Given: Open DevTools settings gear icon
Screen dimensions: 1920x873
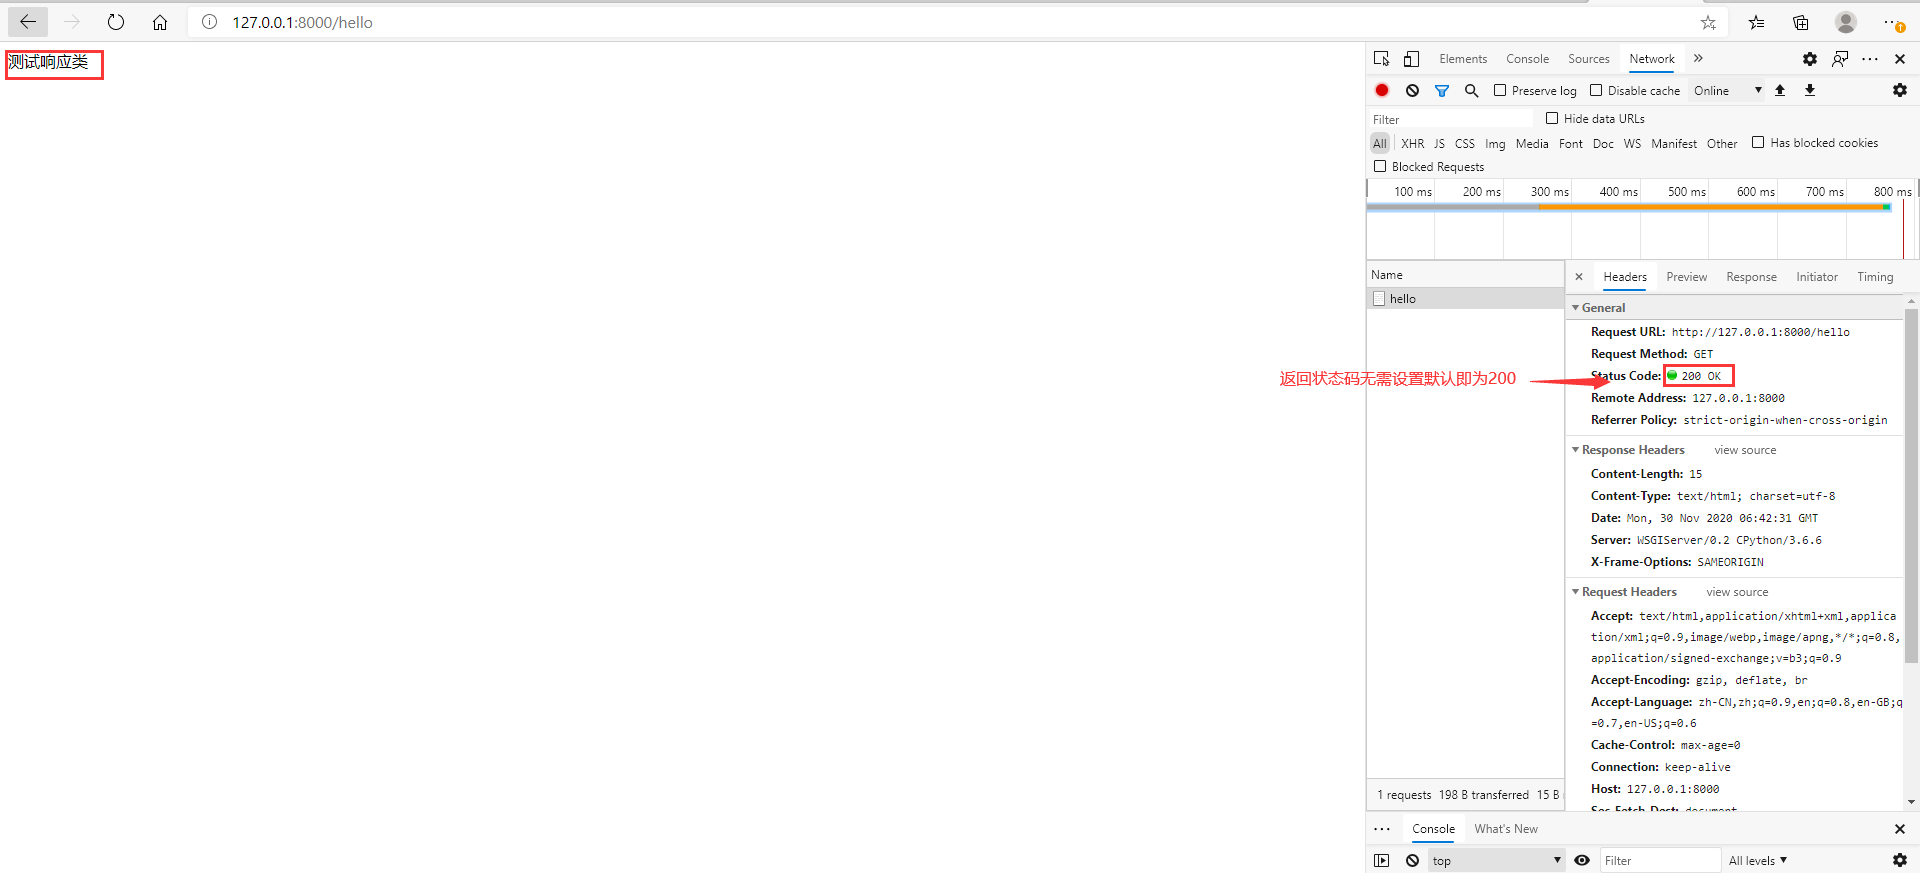Looking at the screenshot, I should (x=1810, y=59).
